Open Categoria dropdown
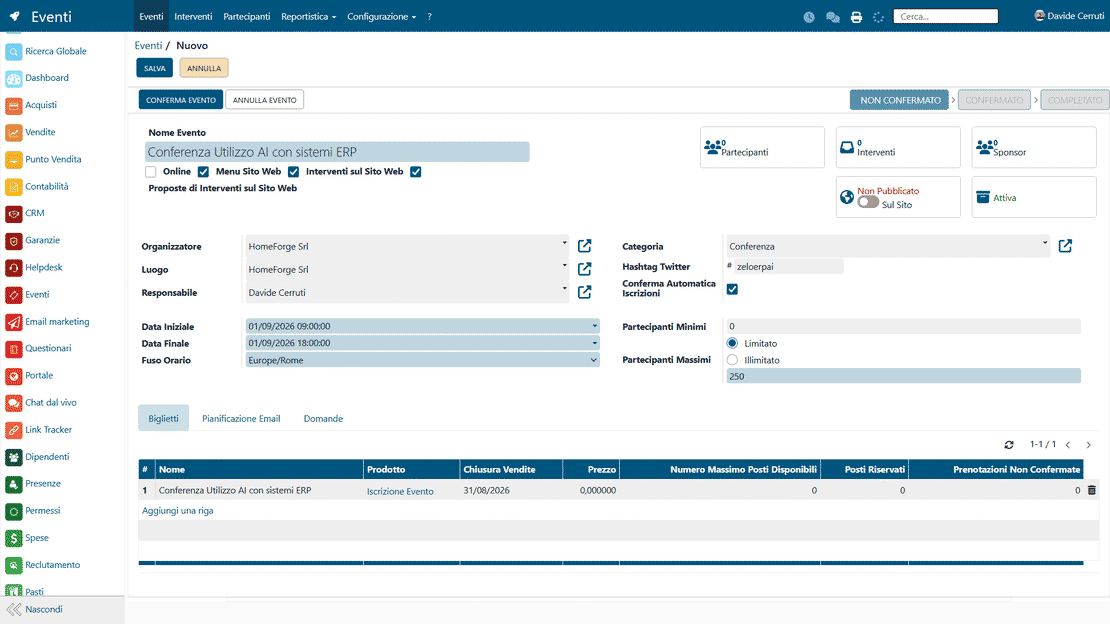Viewport: 1110px width, 624px height. tap(1045, 243)
